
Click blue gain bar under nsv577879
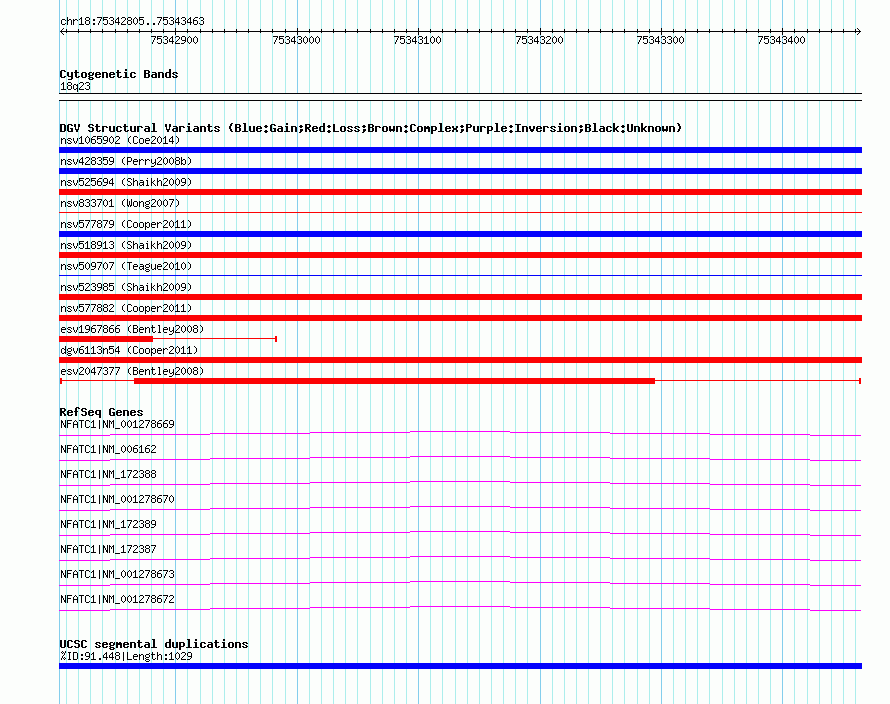460,234
